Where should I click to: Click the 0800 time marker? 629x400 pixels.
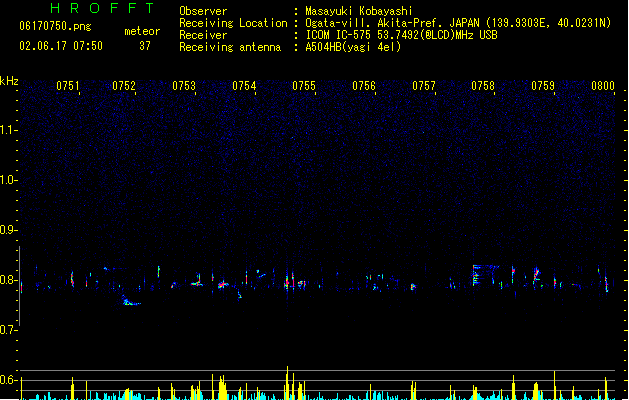[x=603, y=86]
